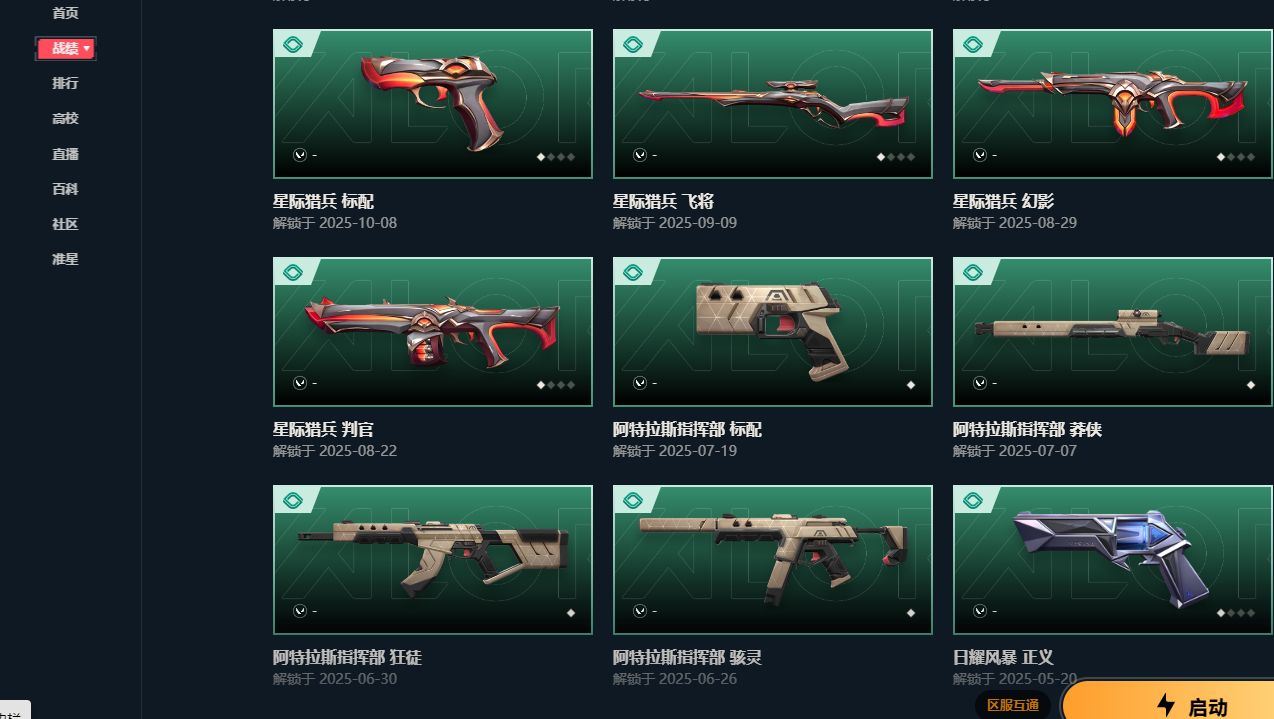Click the chevron circle icon on 星际猎兵 判官 card
1274x719 pixels.
coord(299,383)
